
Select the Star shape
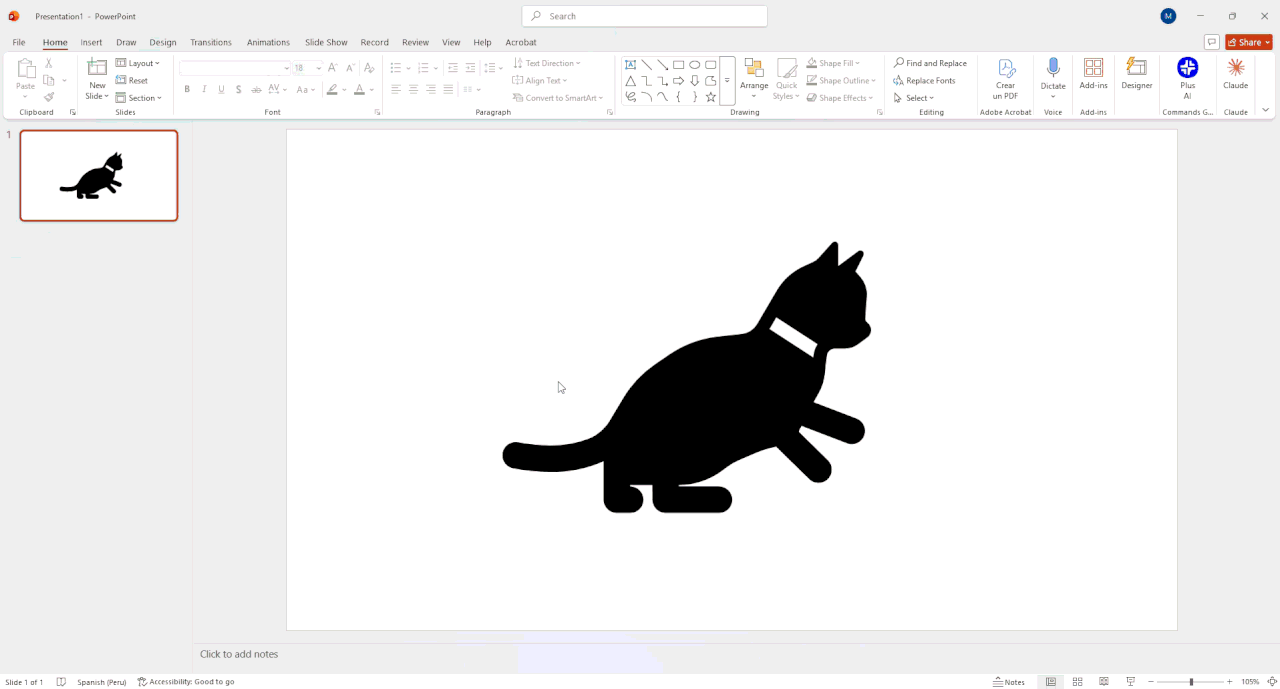tap(711, 97)
